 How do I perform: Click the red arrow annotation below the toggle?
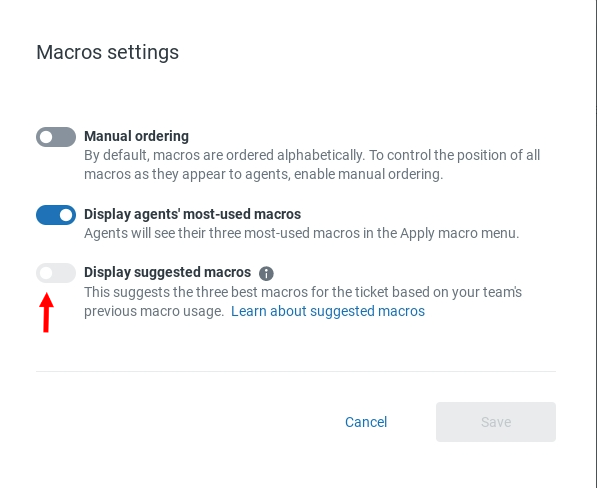pyautogui.click(x=46, y=313)
